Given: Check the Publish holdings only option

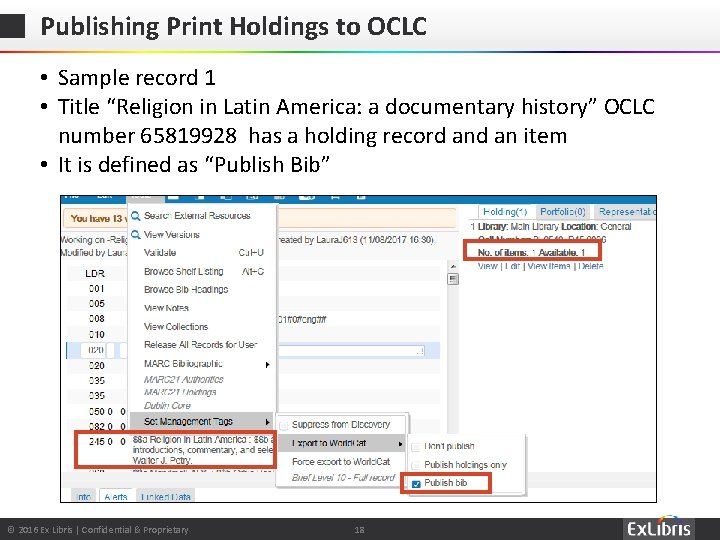Looking at the screenshot, I should (416, 465).
